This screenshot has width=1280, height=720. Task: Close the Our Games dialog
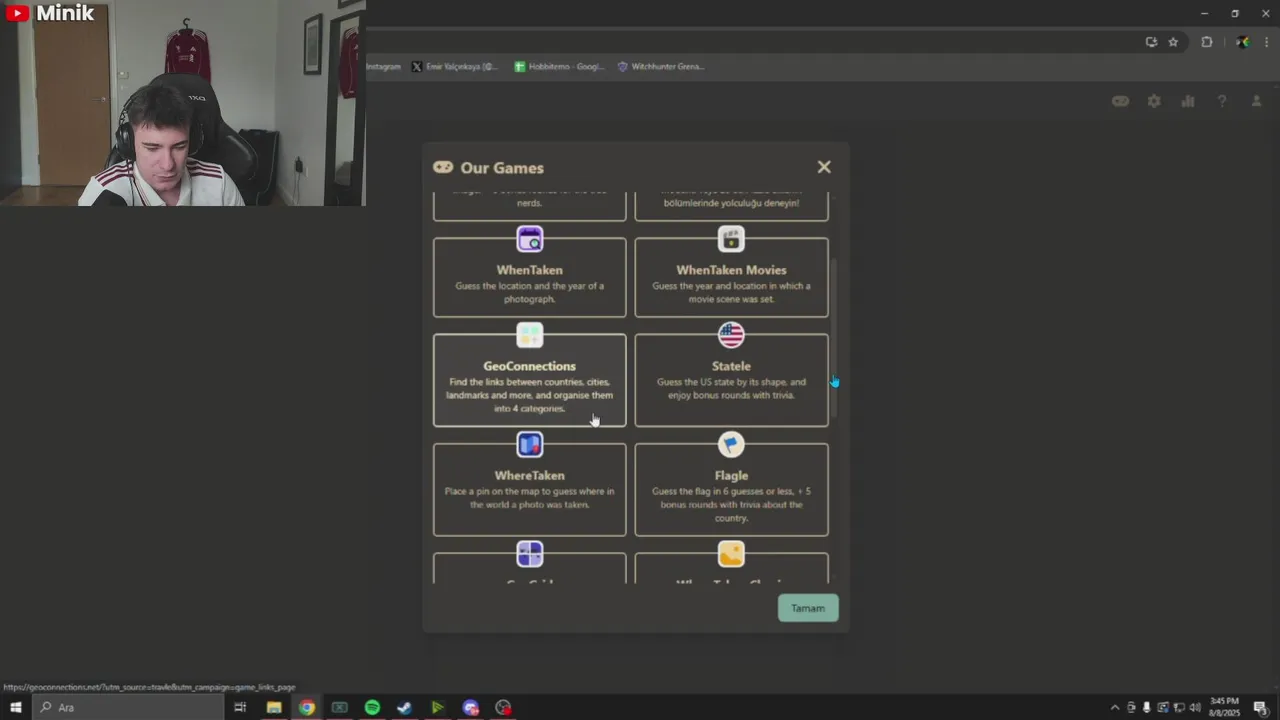(824, 167)
